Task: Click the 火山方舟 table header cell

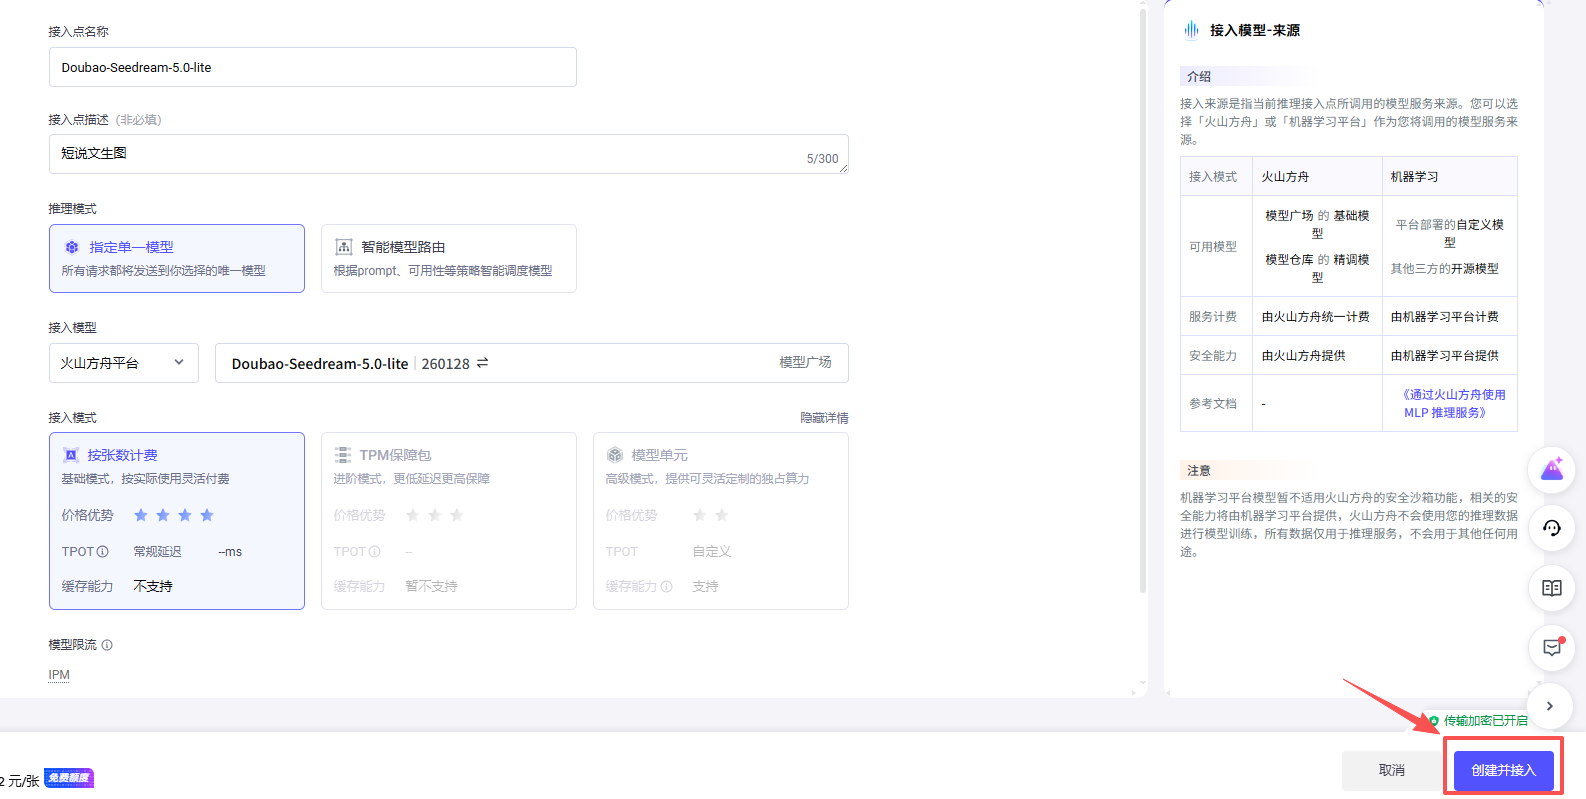Action: pos(1317,176)
